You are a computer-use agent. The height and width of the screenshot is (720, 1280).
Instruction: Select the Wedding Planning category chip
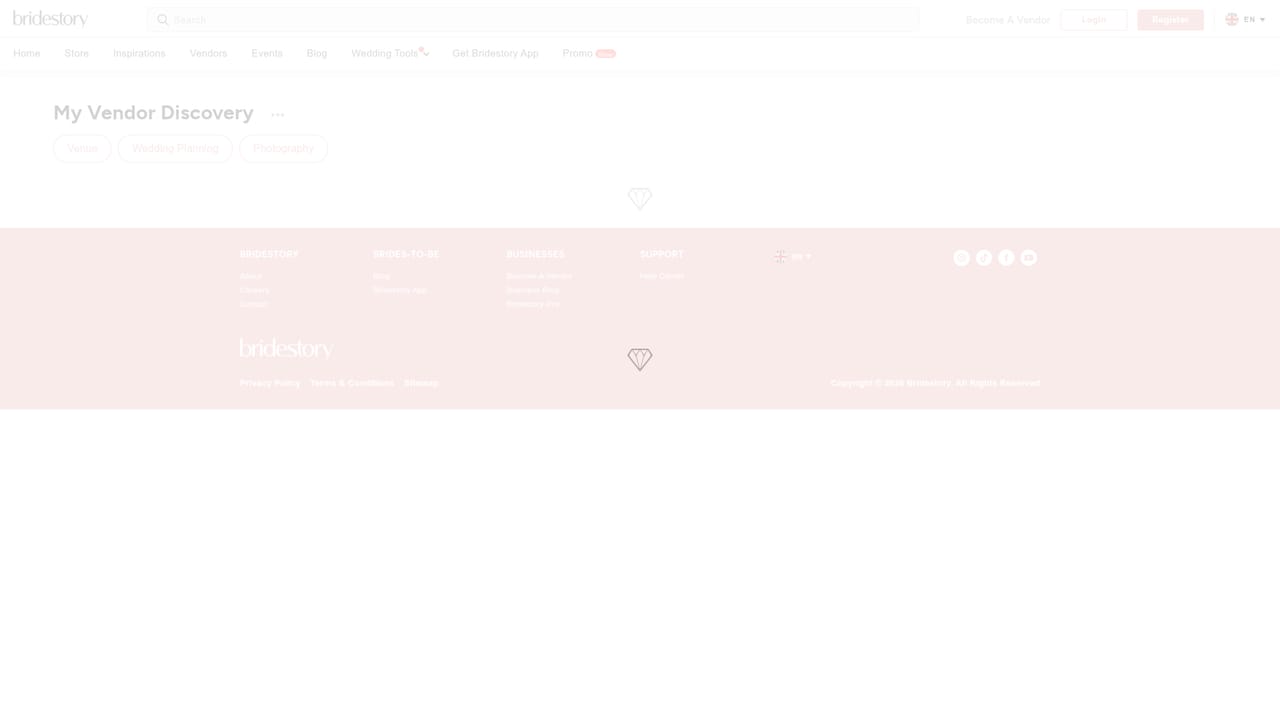pyautogui.click(x=175, y=148)
